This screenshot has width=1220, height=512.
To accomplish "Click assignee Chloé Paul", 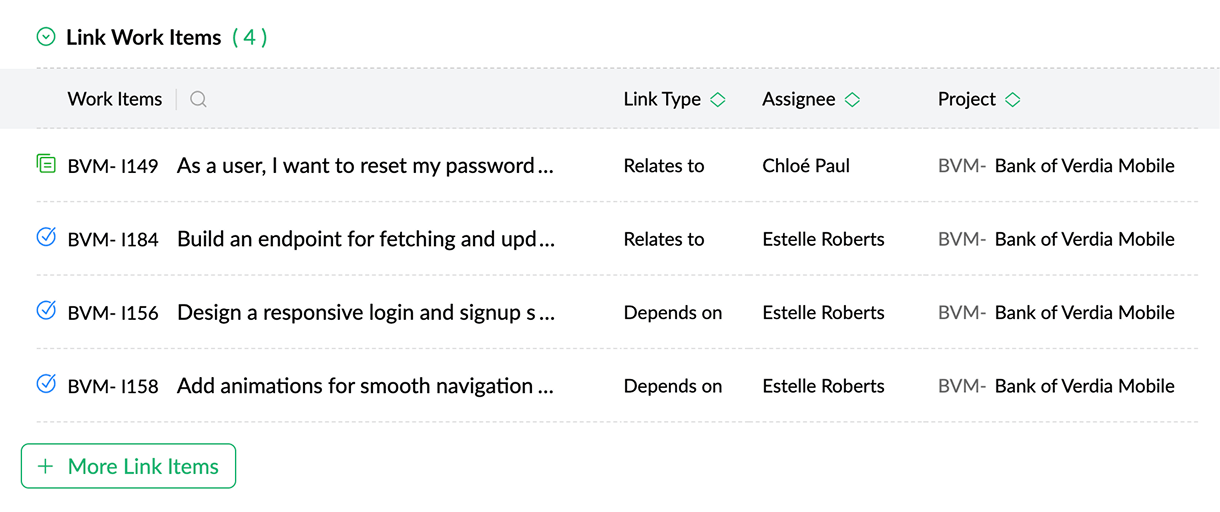I will tap(806, 166).
